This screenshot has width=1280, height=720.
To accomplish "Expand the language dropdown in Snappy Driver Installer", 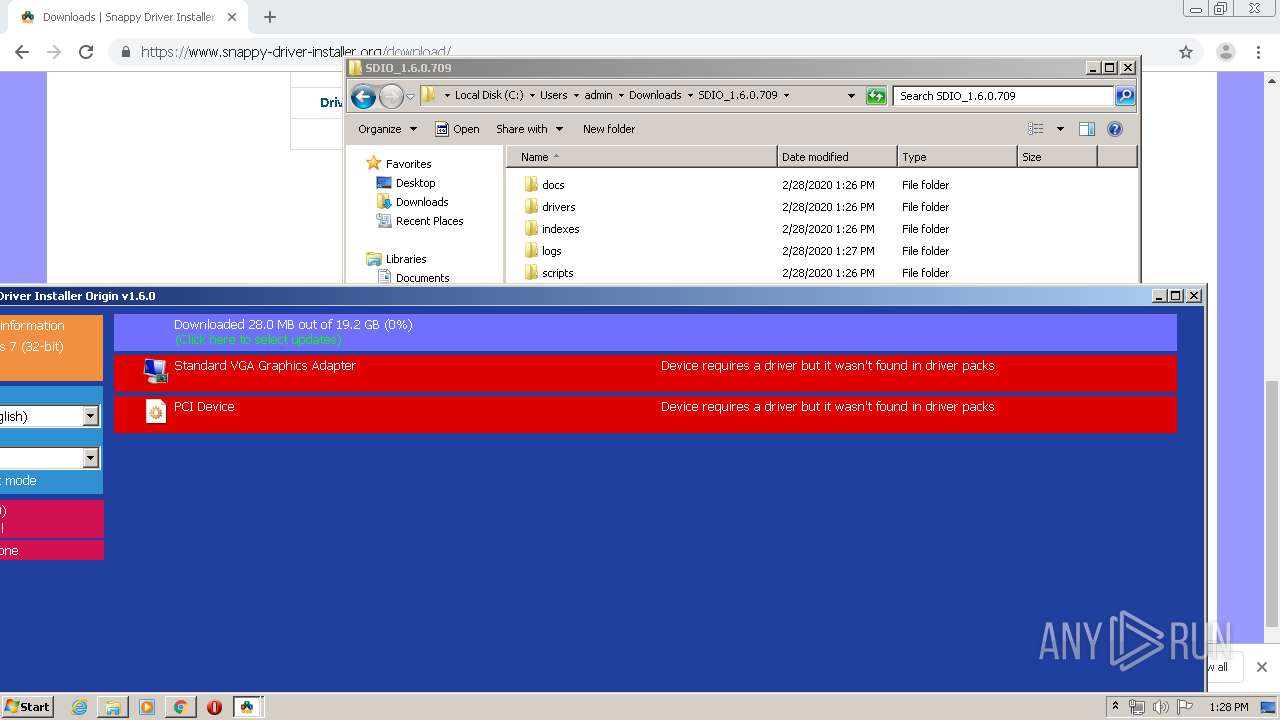I will click(91, 416).
